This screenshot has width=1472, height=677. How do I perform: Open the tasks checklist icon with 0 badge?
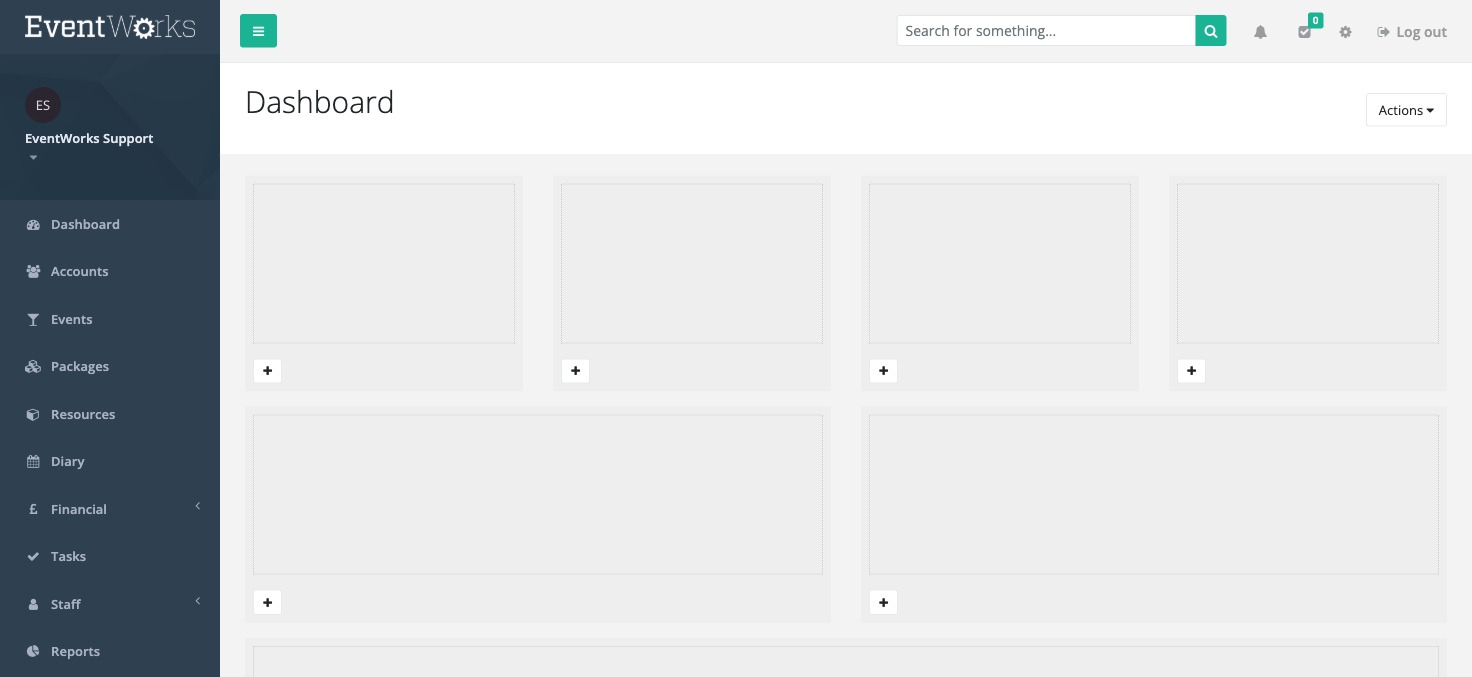click(x=1305, y=31)
